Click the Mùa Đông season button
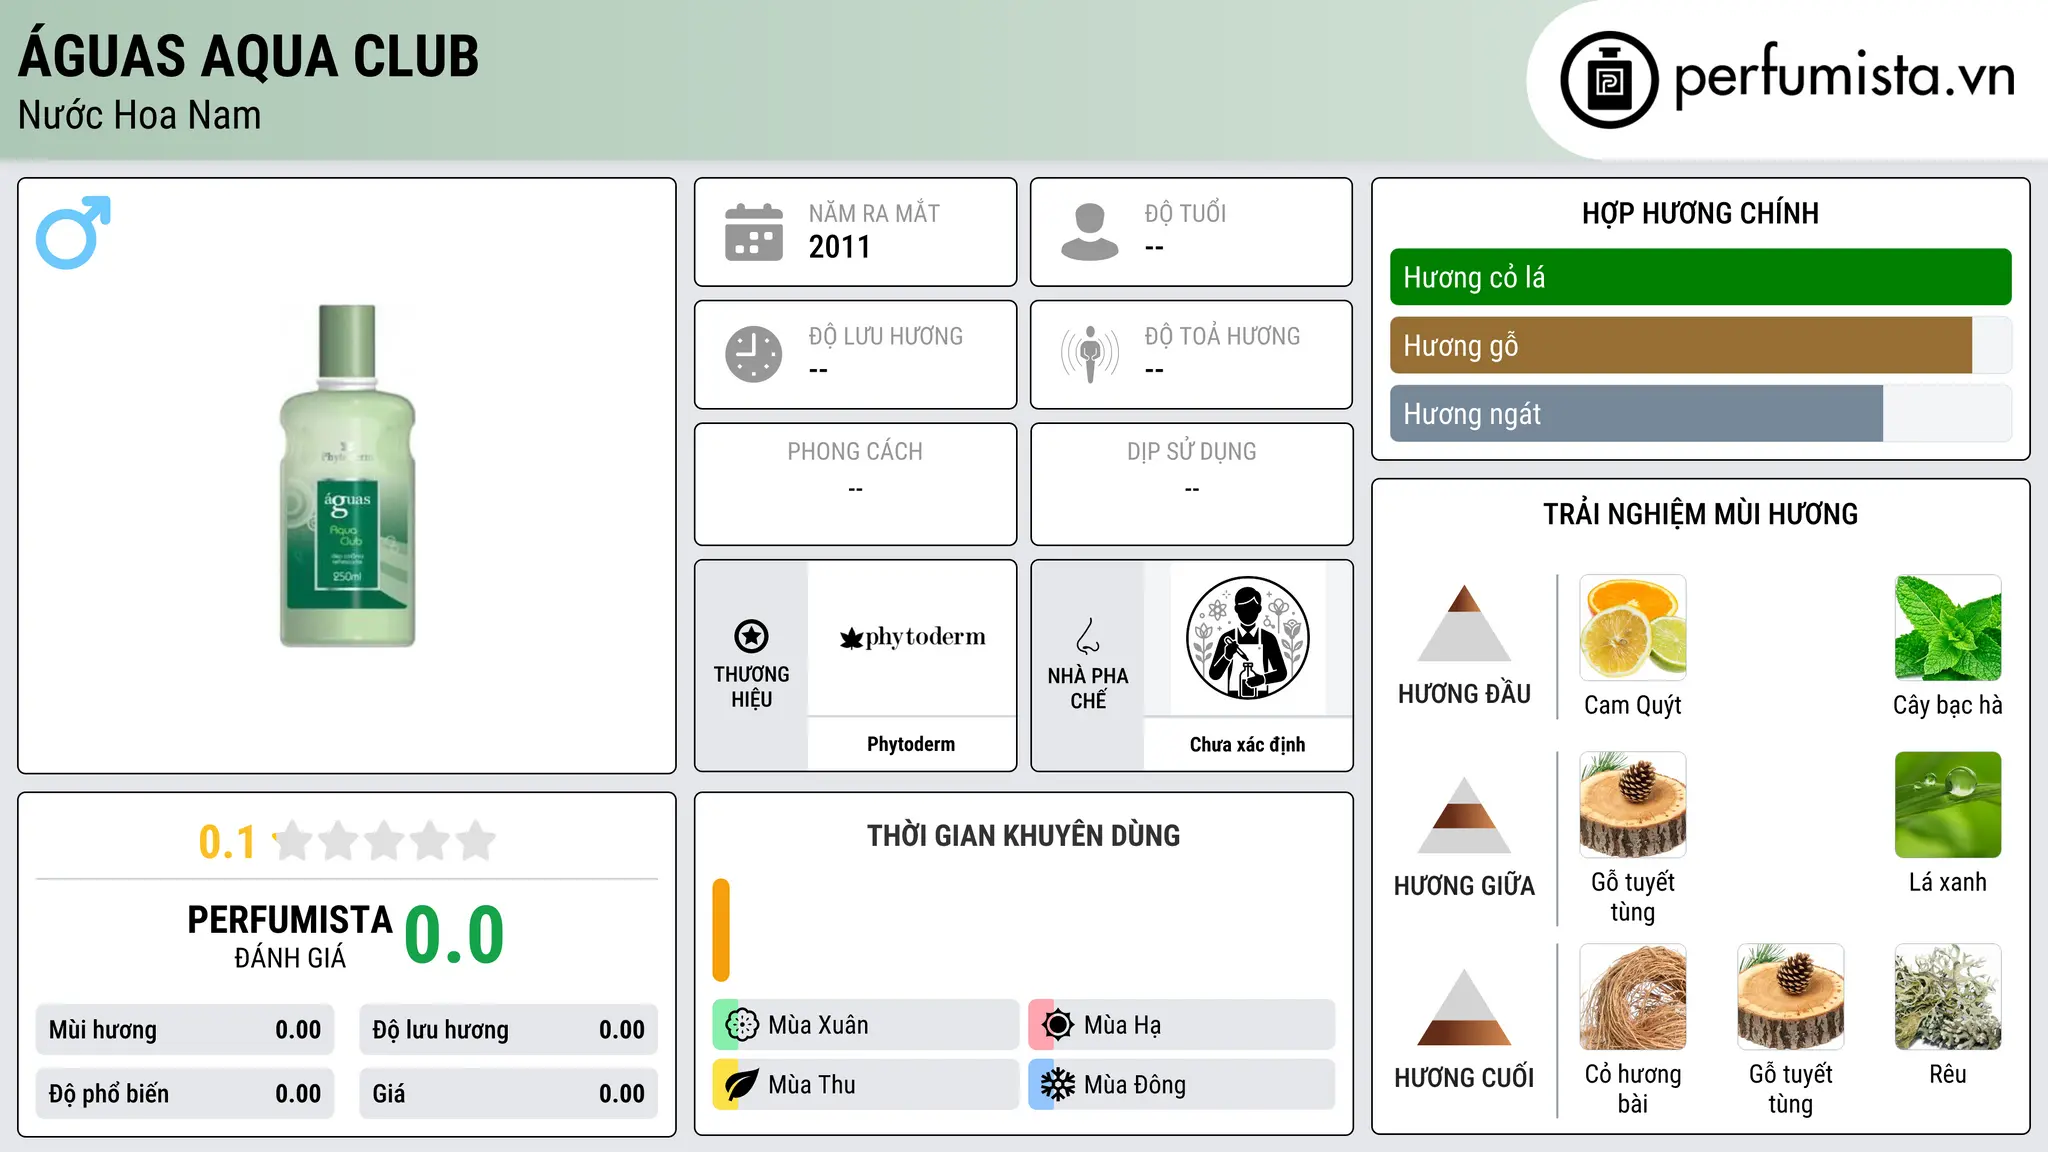Screen dimensions: 2048x1152 (x=1181, y=1085)
